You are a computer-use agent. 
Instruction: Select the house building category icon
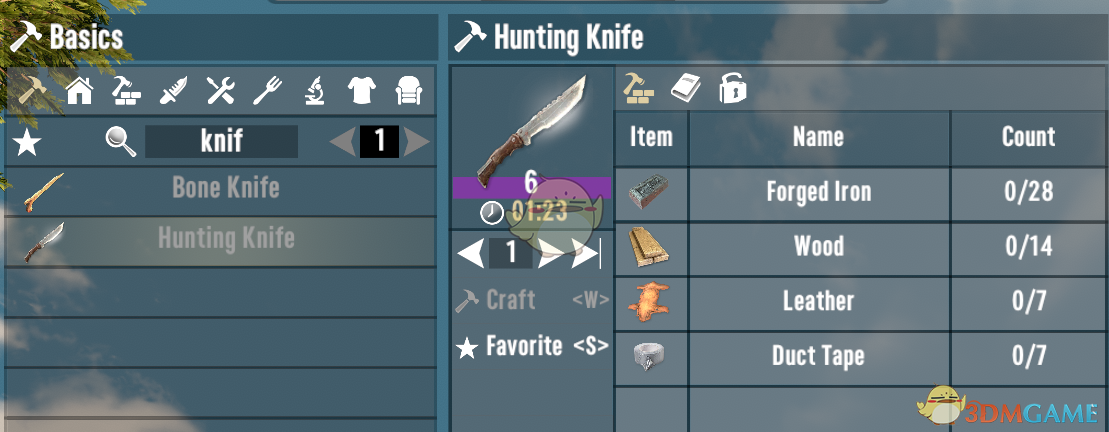coord(79,91)
